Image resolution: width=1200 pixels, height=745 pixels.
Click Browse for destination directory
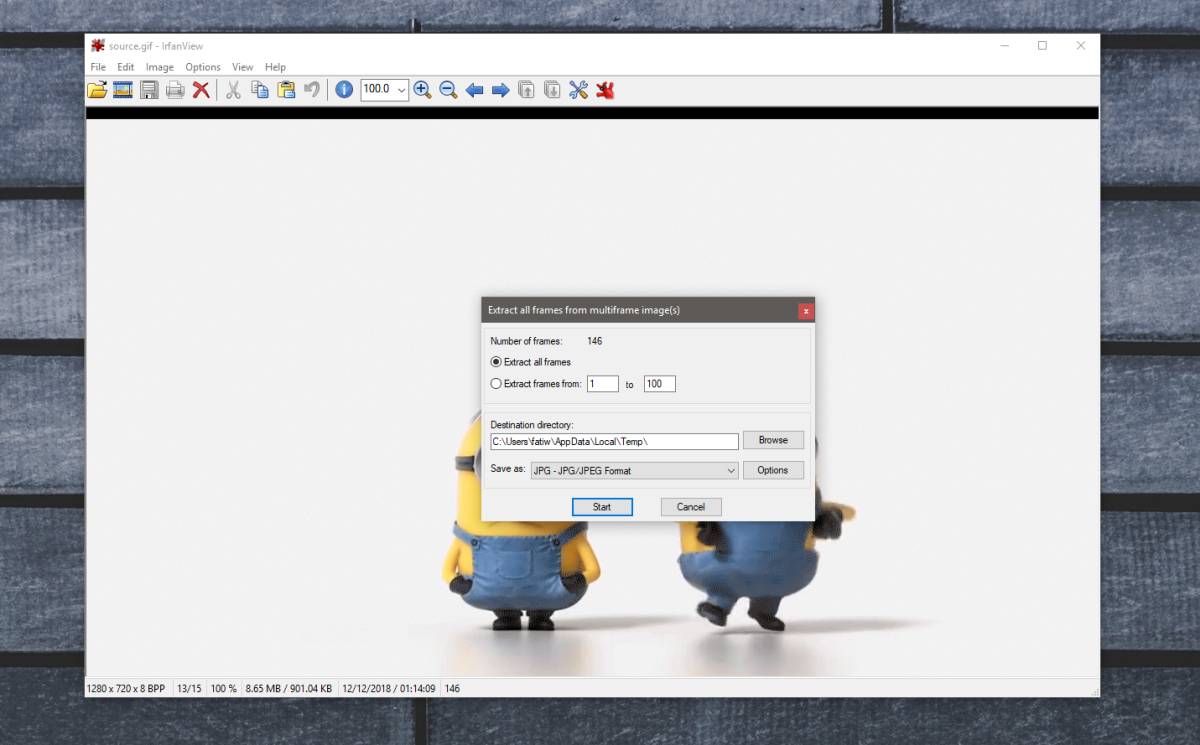[x=773, y=440]
